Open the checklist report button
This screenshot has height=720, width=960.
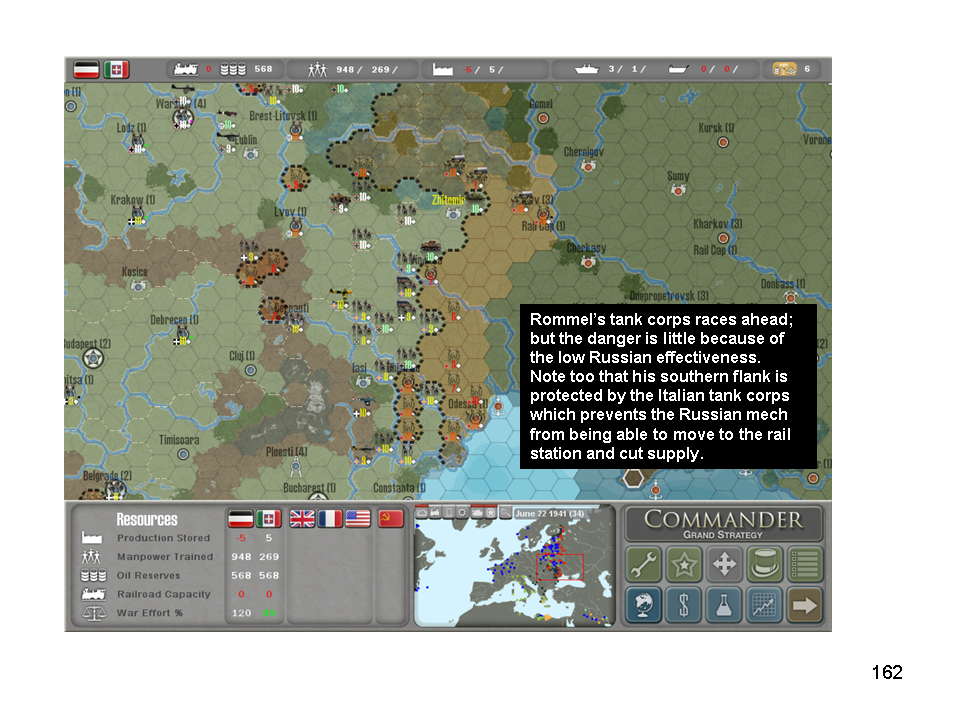click(805, 565)
